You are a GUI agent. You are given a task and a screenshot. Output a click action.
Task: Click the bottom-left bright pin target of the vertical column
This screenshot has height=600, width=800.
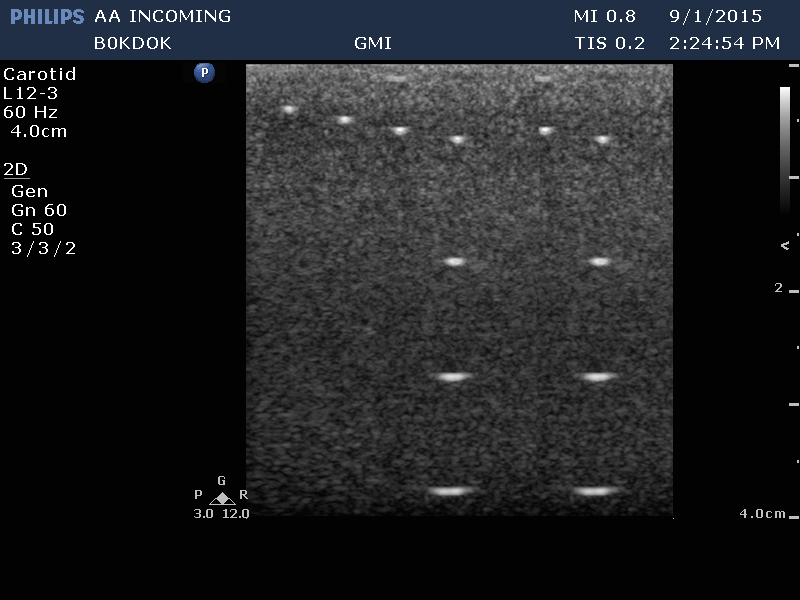click(451, 491)
